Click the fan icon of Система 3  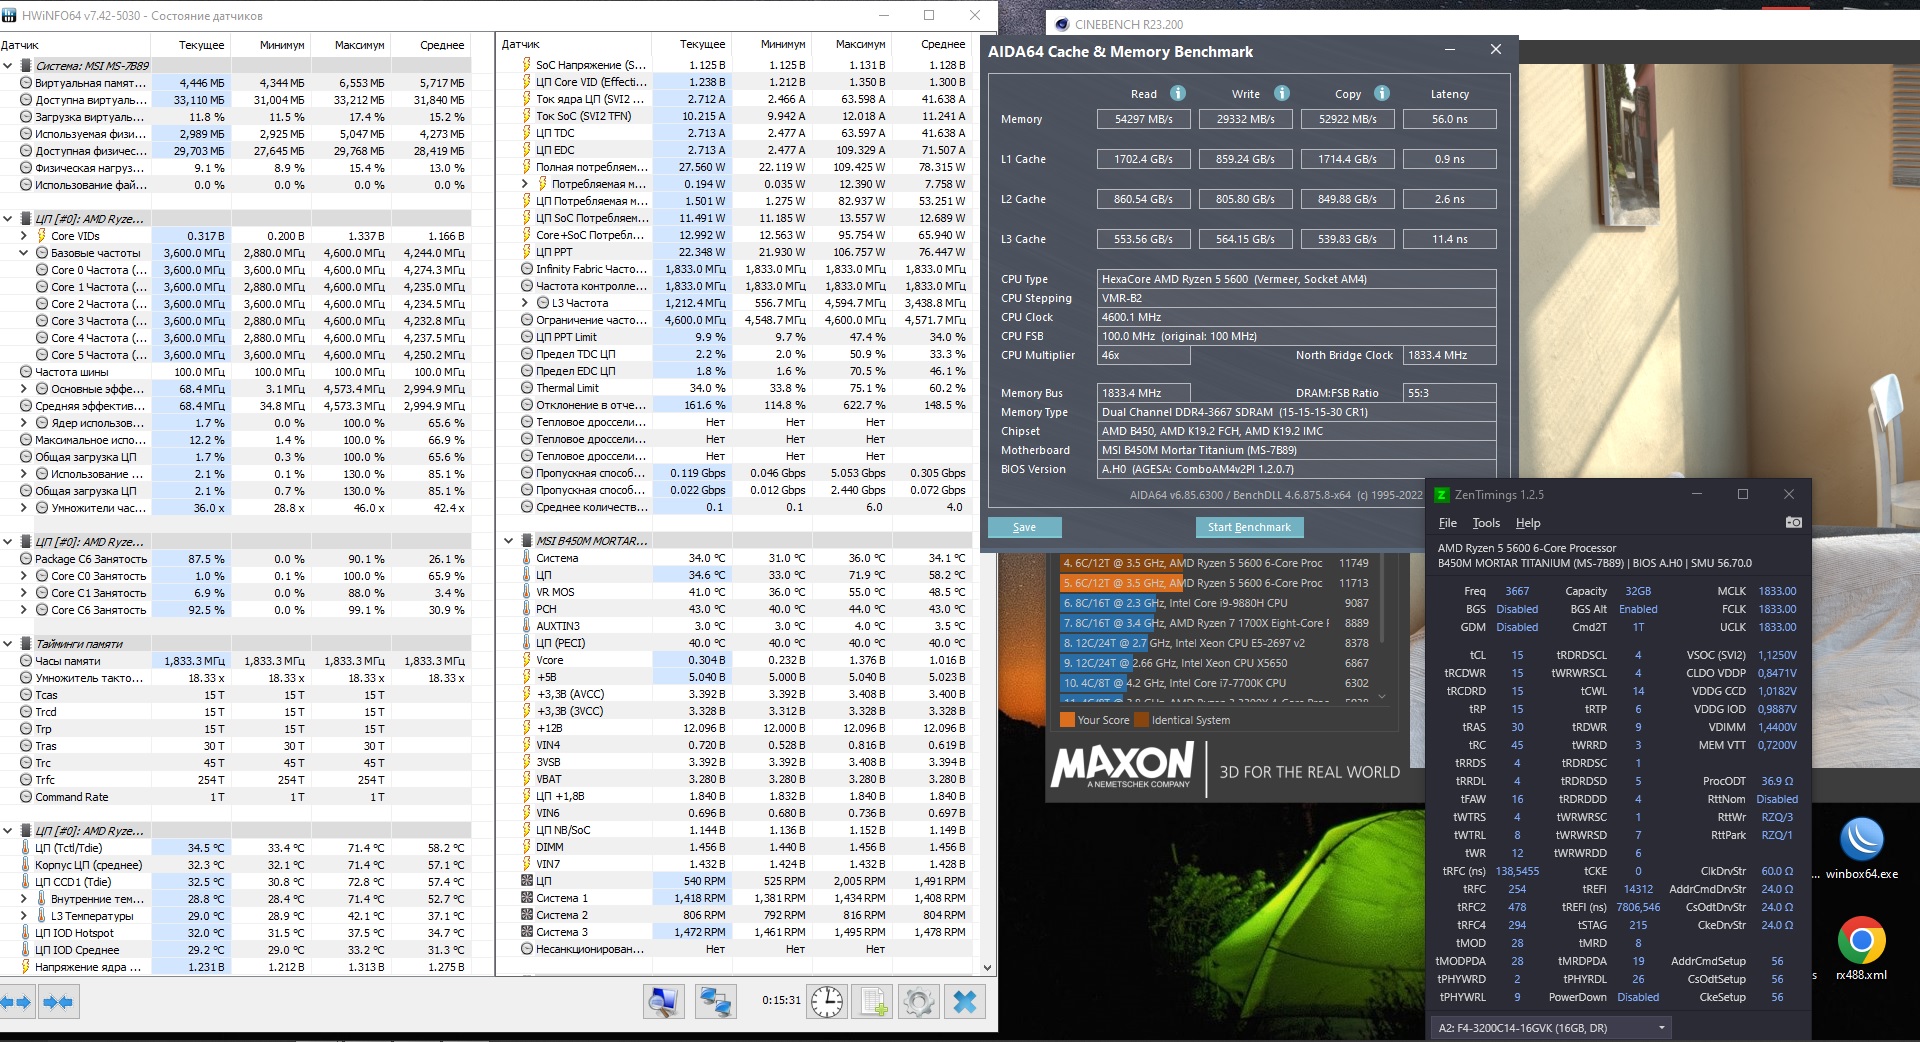[x=527, y=932]
